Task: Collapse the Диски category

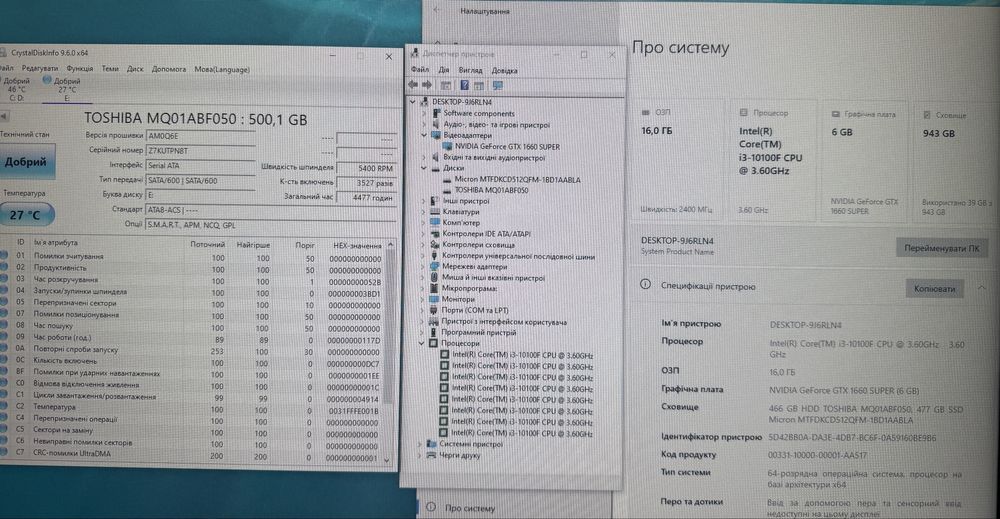Action: coord(424,168)
